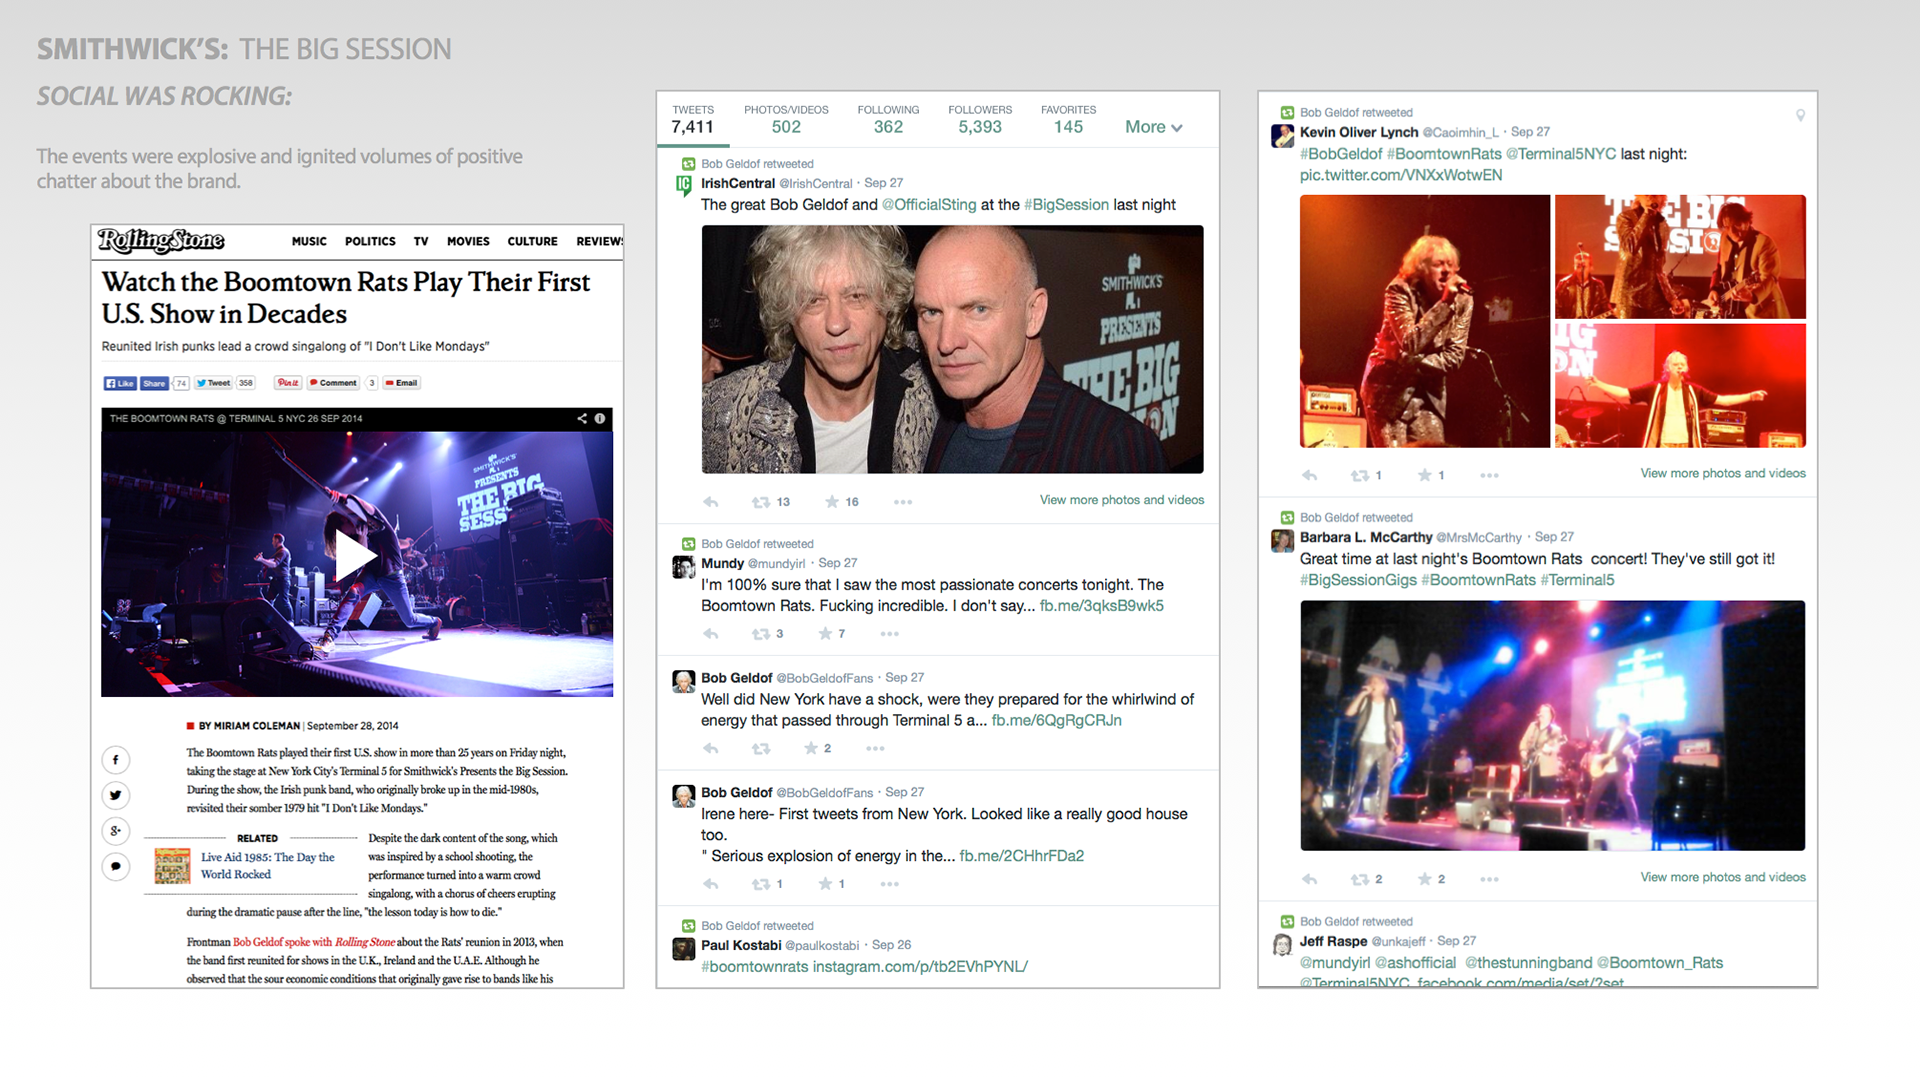This screenshot has height=1077, width=1920.
Task: Click the video share icon
Action: (582, 419)
